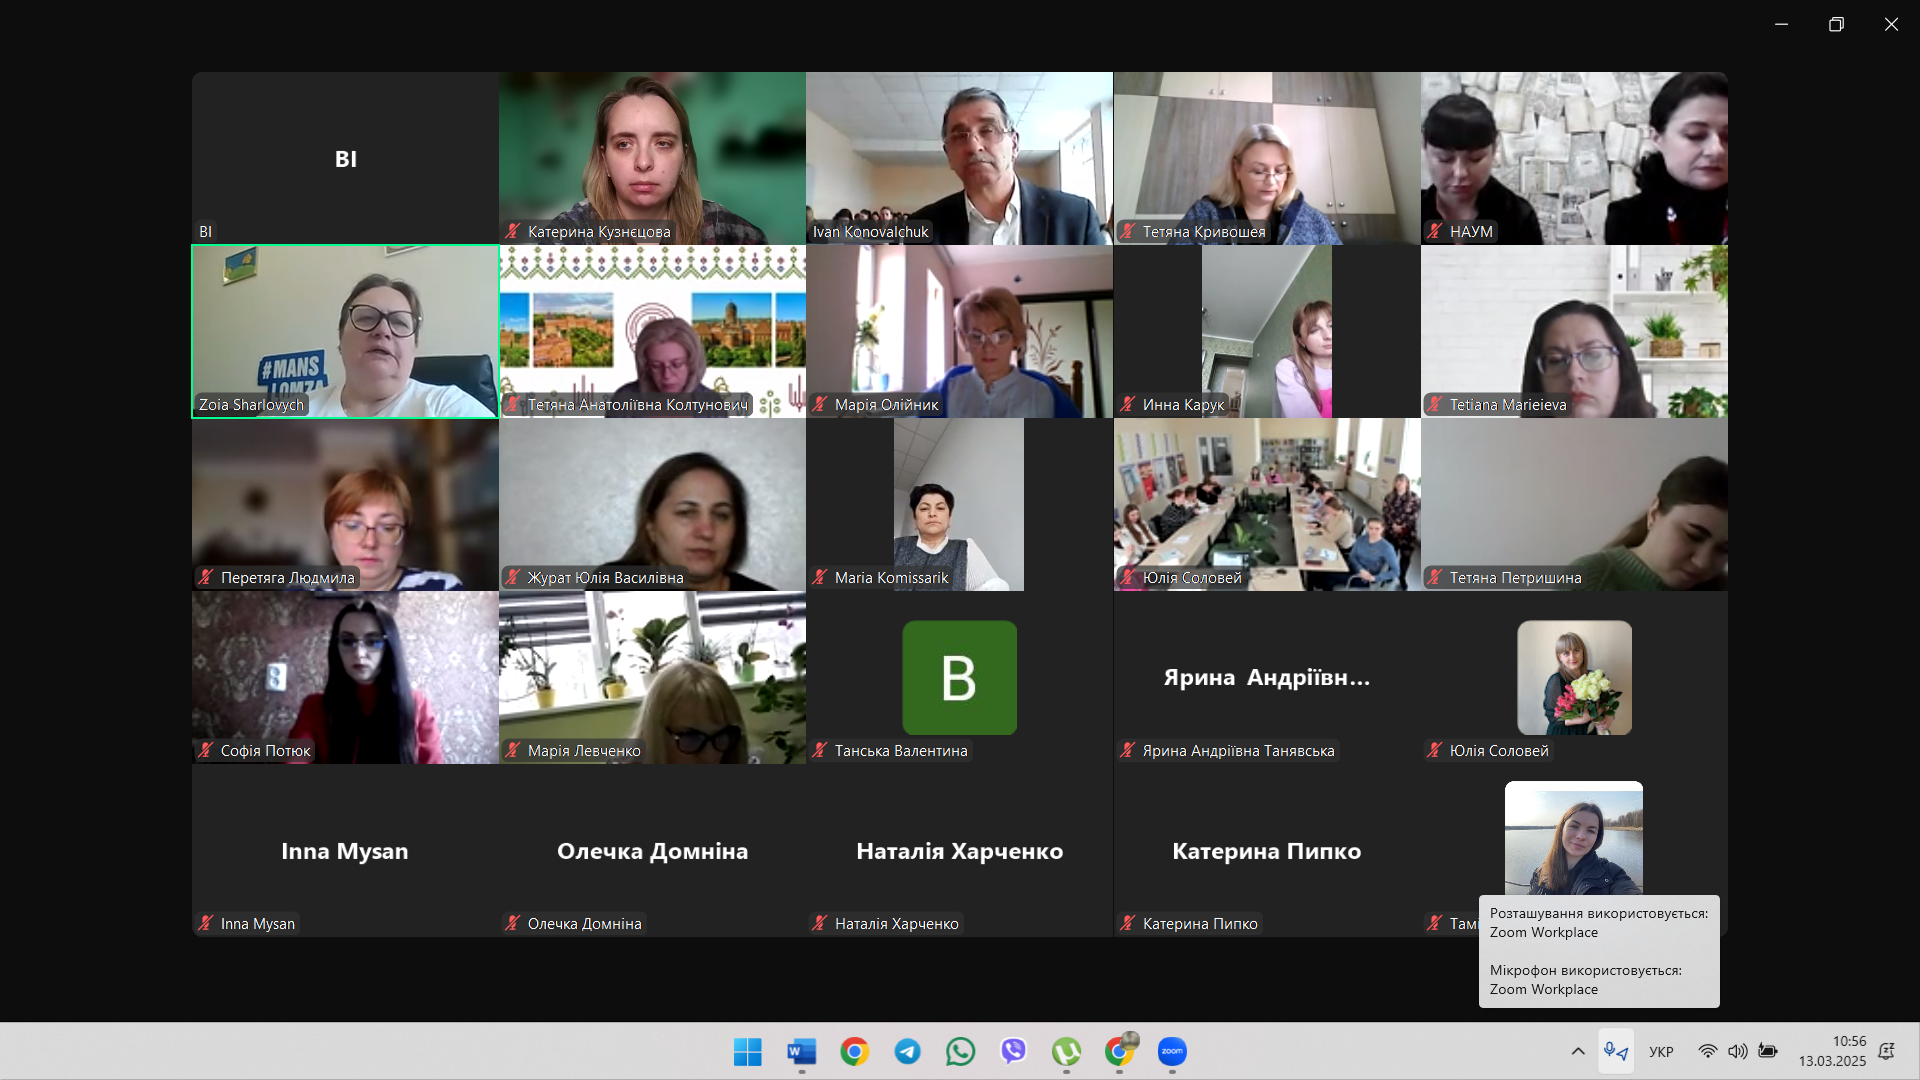Click muted mic icon beside НАУМ
The width and height of the screenshot is (1920, 1080).
pos(1435,232)
